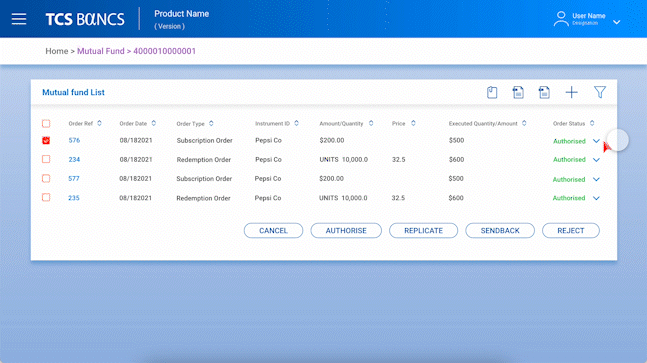This screenshot has width=647, height=363.
Task: Check the checkbox for order 235
Action: 46,198
